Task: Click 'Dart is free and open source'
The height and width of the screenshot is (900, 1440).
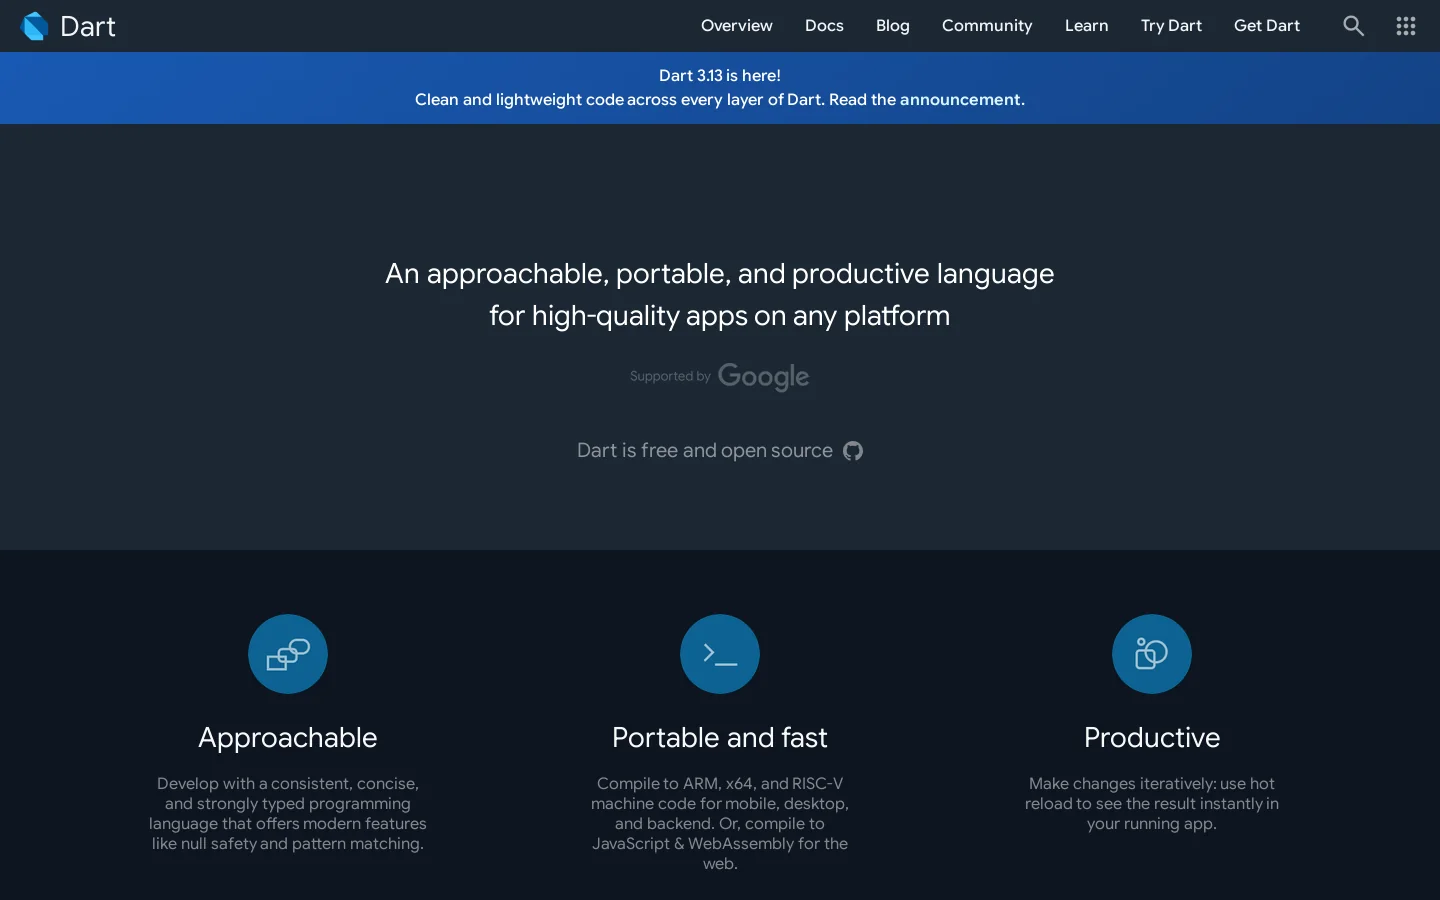Action: 705,451
